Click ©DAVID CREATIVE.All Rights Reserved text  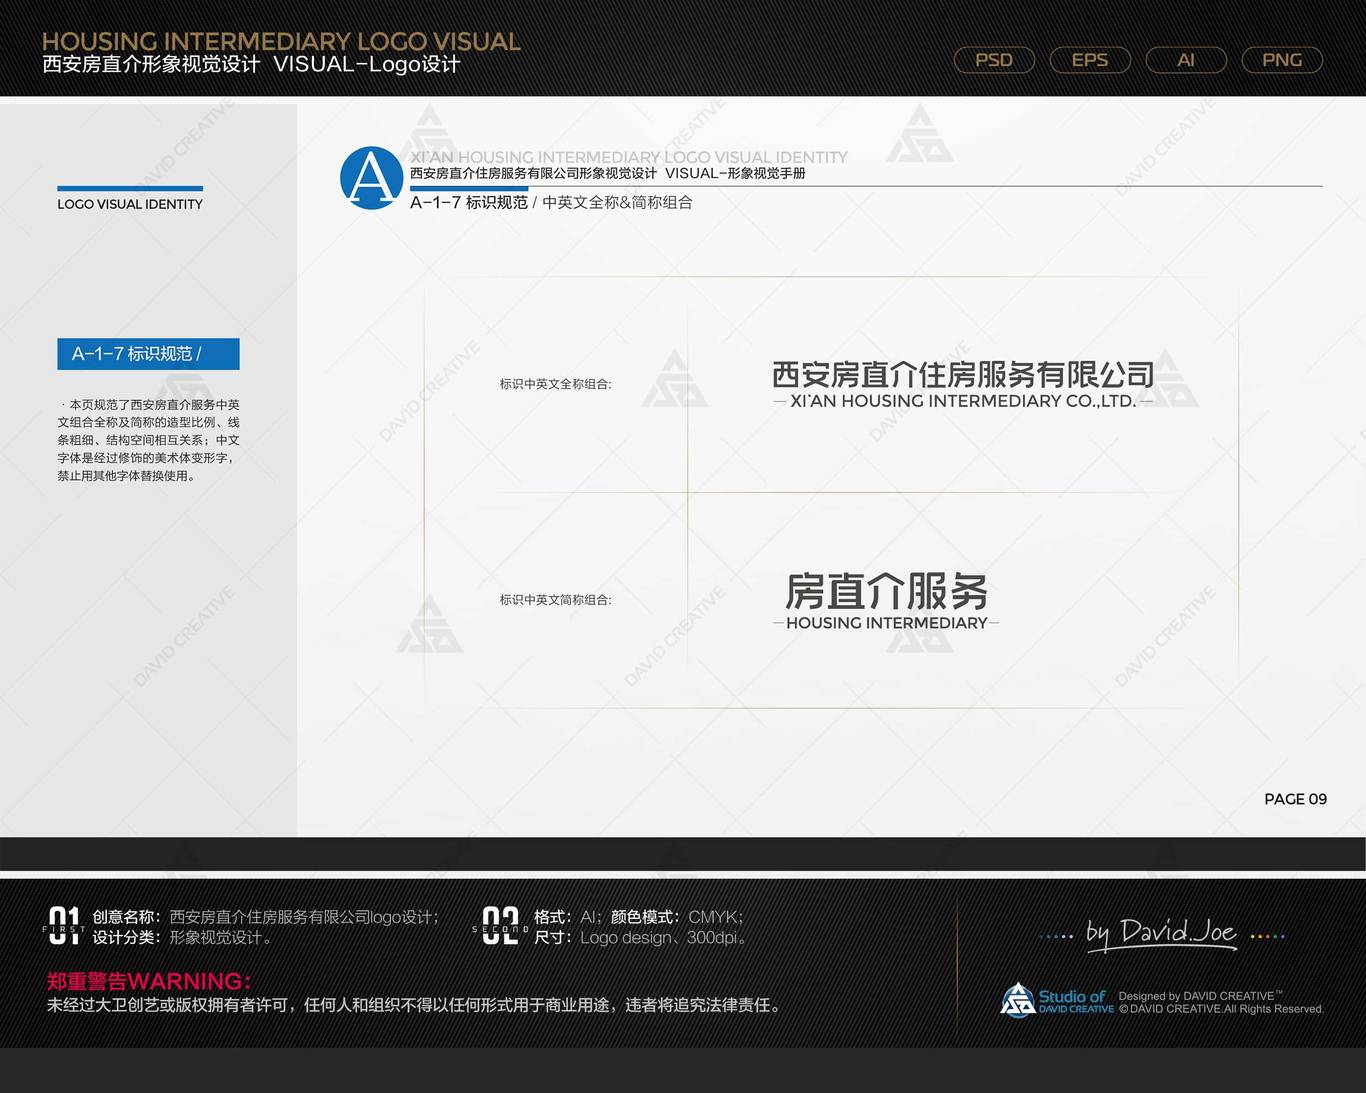point(1221,1009)
